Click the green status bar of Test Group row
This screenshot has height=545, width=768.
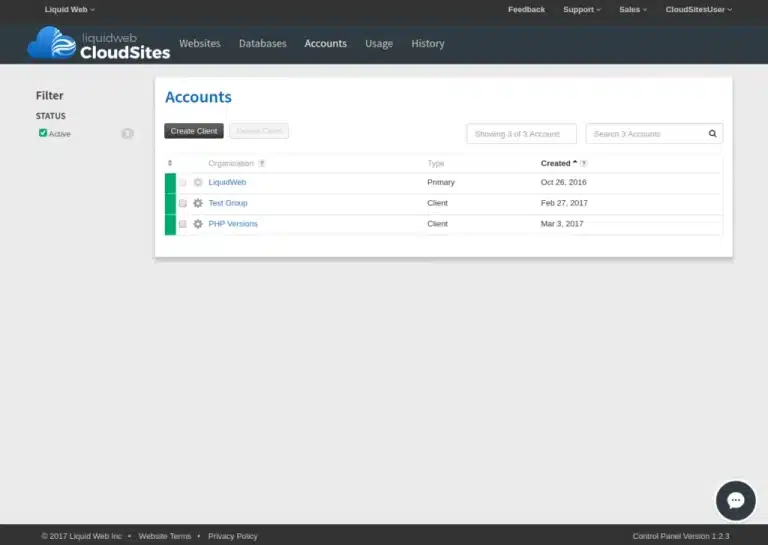click(170, 204)
